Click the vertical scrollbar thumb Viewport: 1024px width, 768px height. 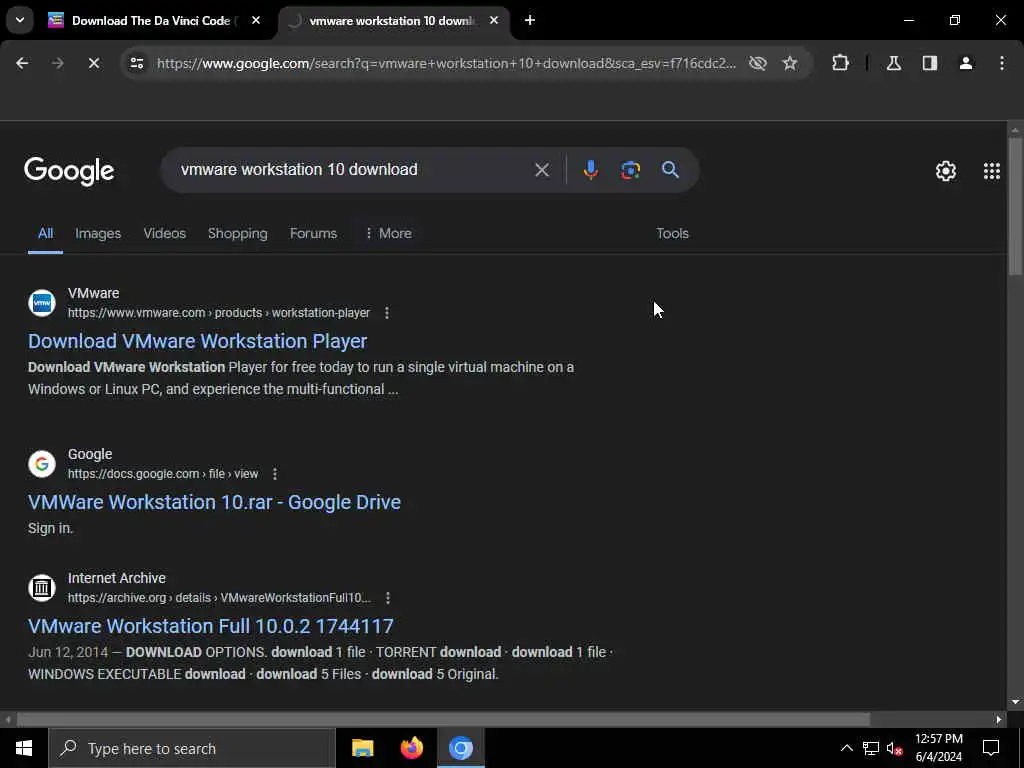1015,206
